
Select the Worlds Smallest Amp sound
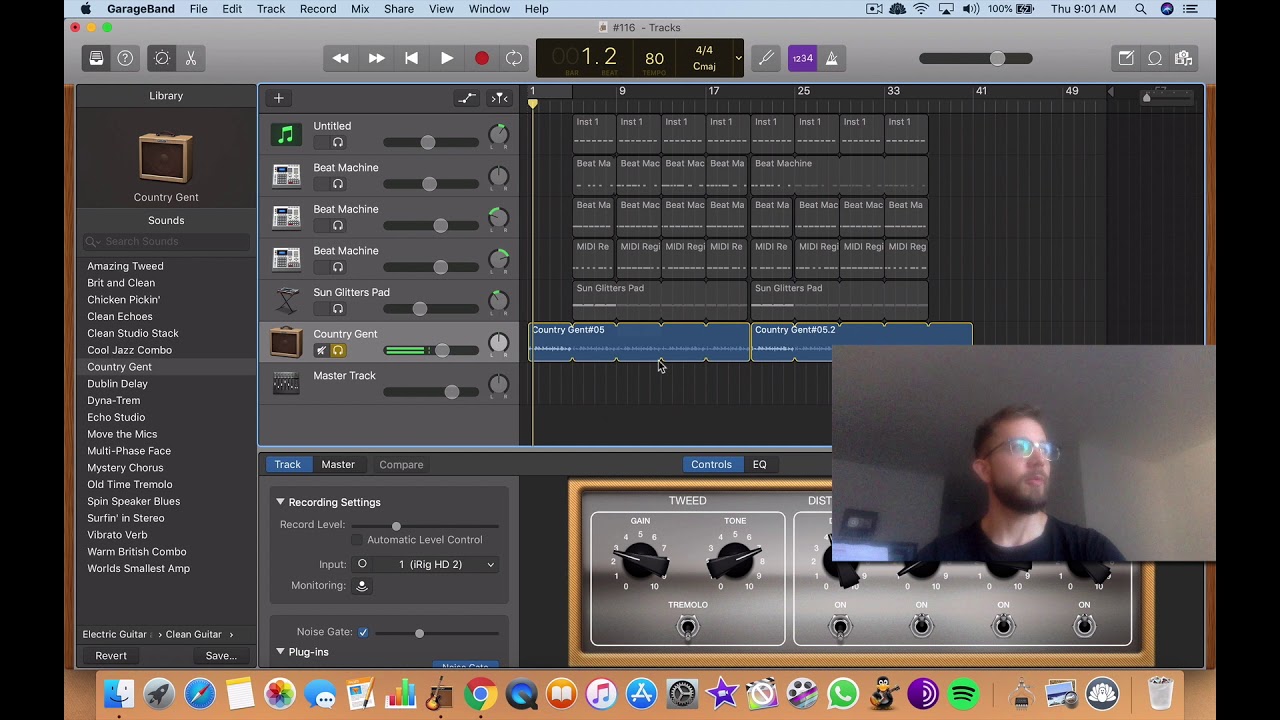click(x=138, y=568)
